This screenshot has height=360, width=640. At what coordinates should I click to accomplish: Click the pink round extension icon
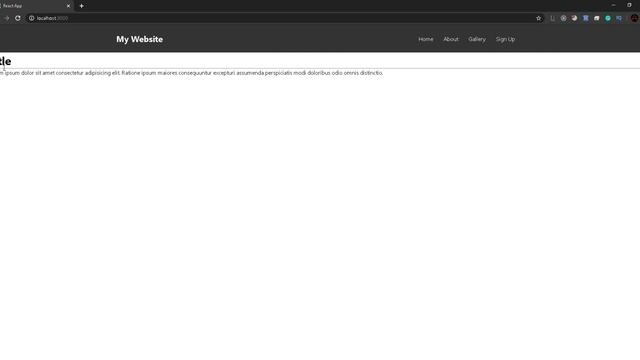click(574, 18)
